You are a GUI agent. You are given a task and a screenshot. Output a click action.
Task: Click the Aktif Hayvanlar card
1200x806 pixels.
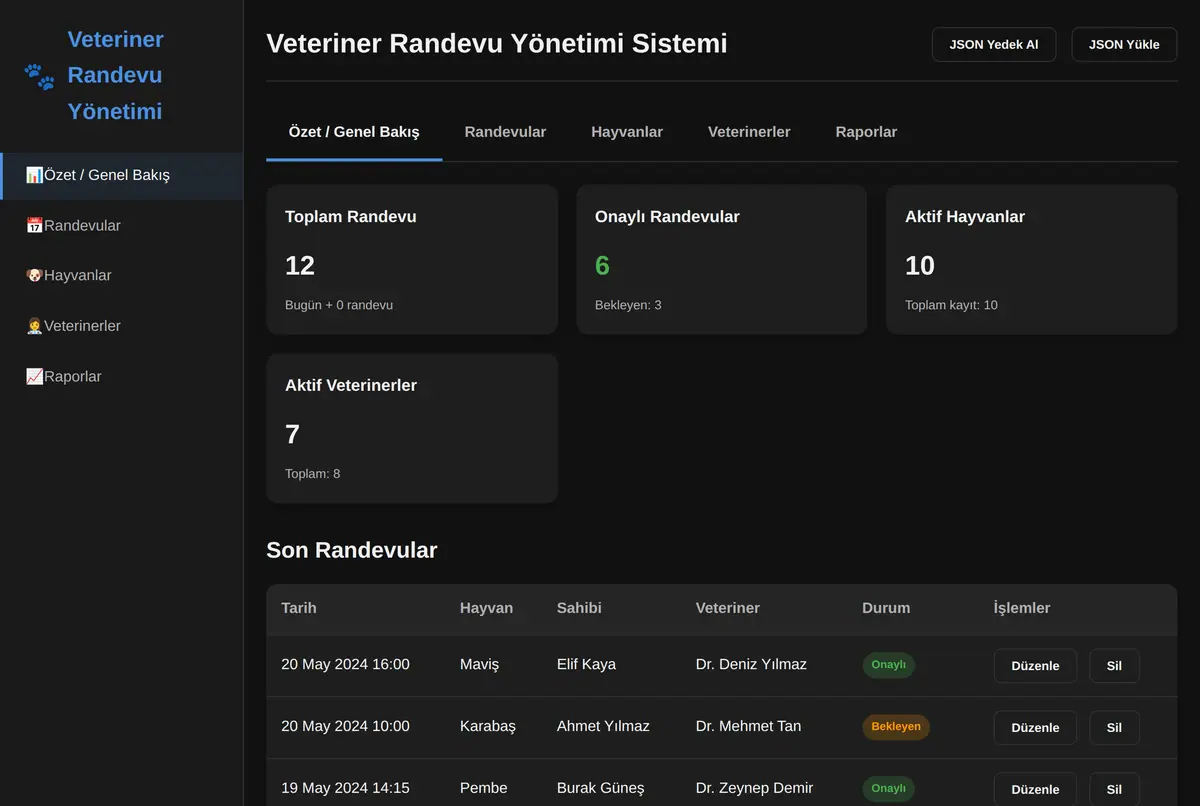pos(1032,259)
